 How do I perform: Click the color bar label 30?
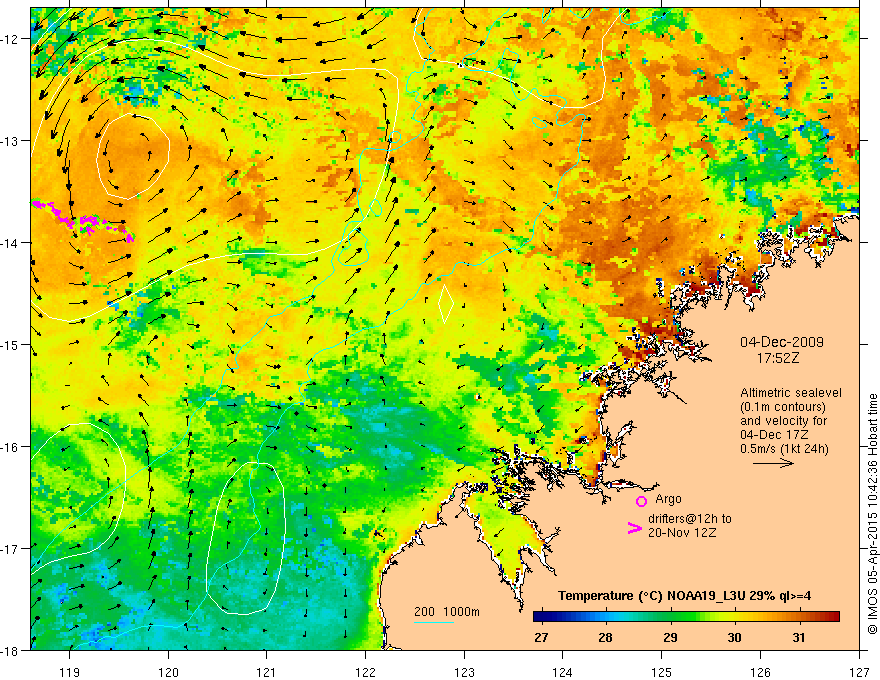coord(734,637)
